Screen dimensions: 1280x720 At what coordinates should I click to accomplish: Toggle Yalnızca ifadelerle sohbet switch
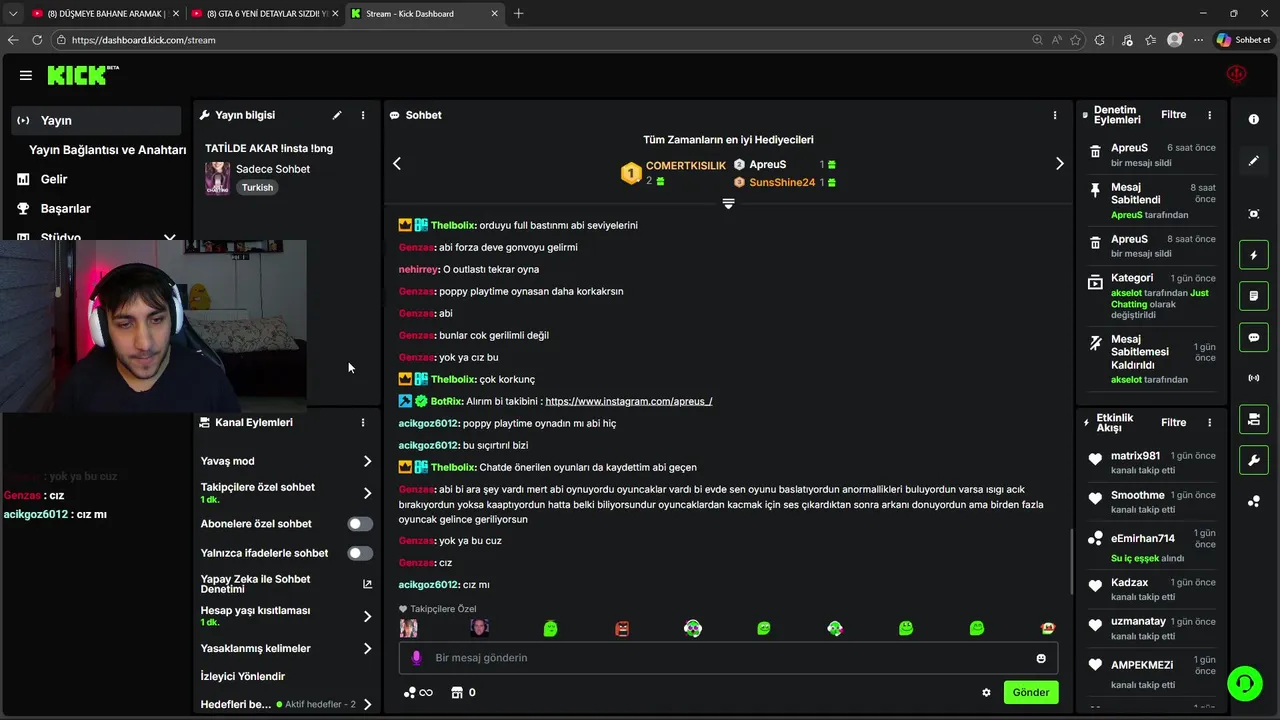coord(360,553)
